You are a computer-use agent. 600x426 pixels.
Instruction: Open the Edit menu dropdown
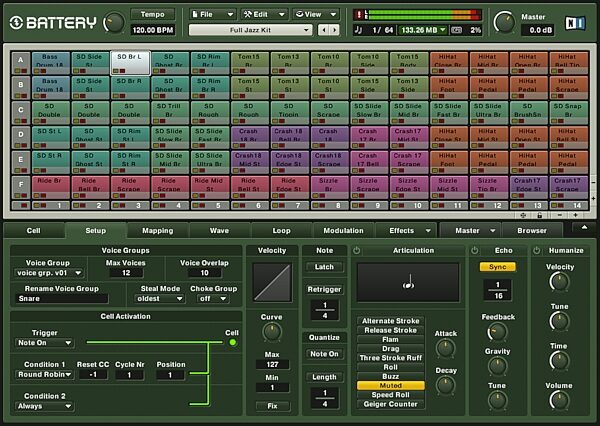(x=264, y=14)
